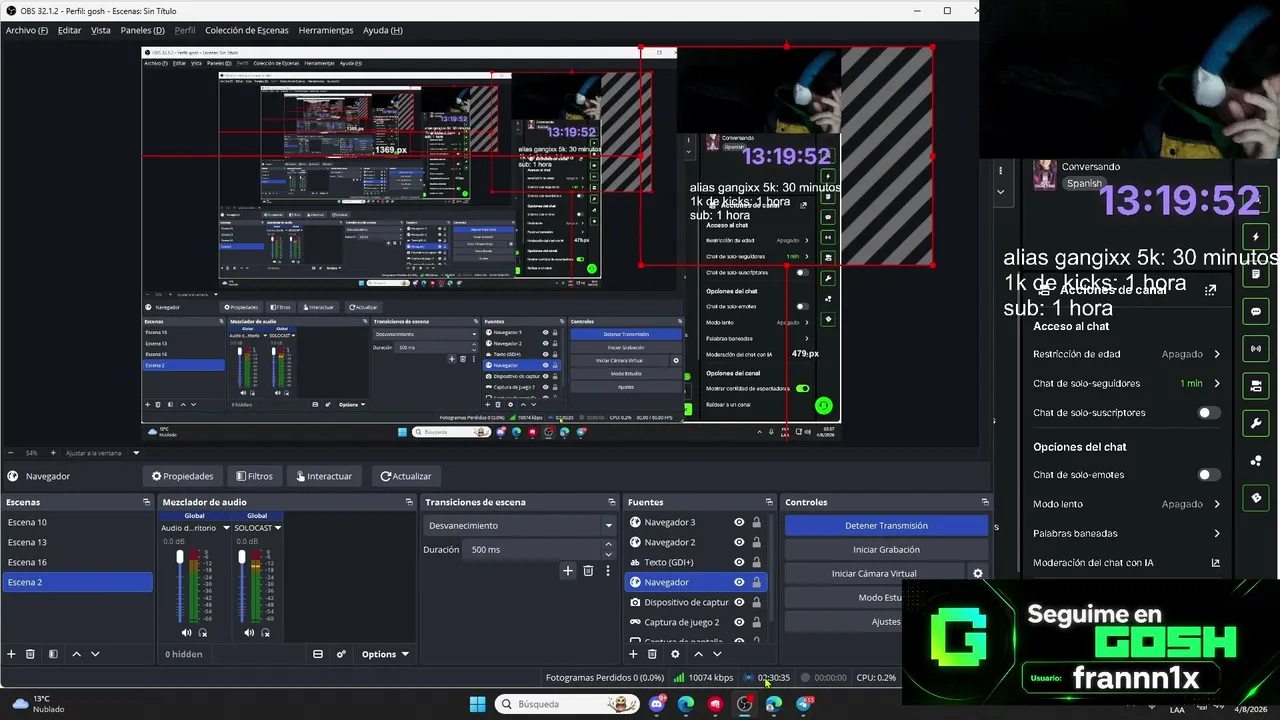Undock the Transiciones de escena panel
The width and height of the screenshot is (1280, 720).
pyautogui.click(x=612, y=502)
